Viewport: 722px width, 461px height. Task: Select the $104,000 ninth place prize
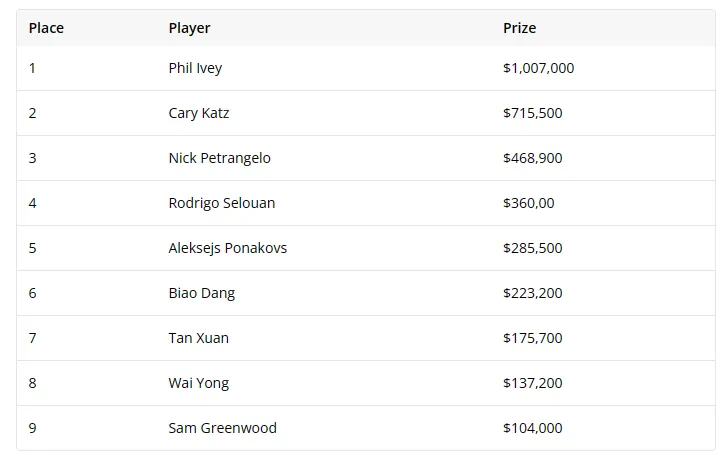pyautogui.click(x=533, y=428)
